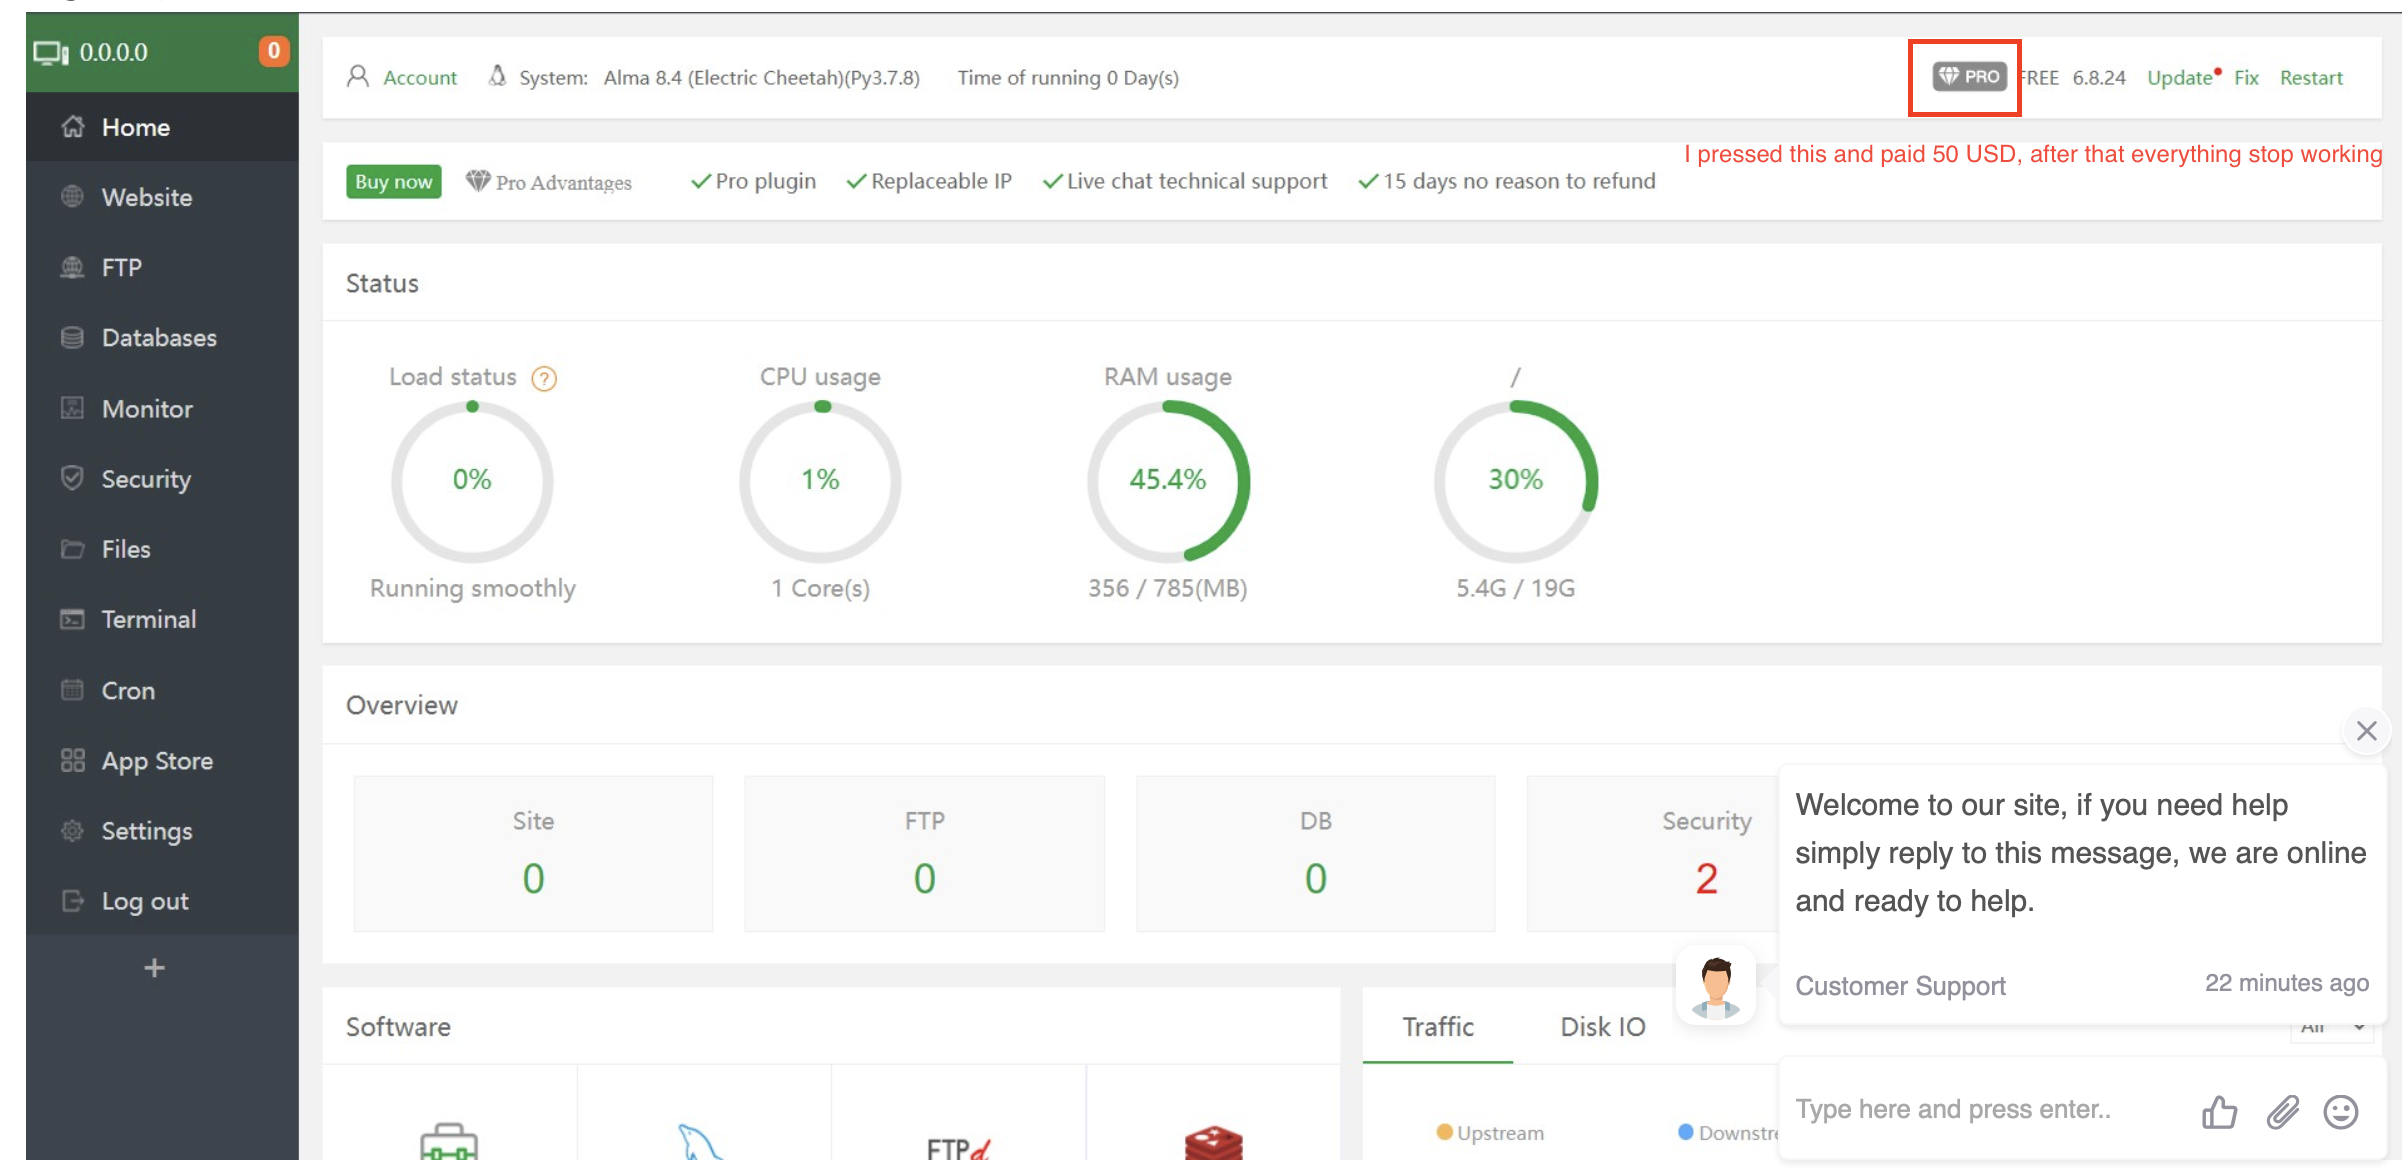Click the Buy now button
The width and height of the screenshot is (2406, 1176).
pyautogui.click(x=393, y=182)
